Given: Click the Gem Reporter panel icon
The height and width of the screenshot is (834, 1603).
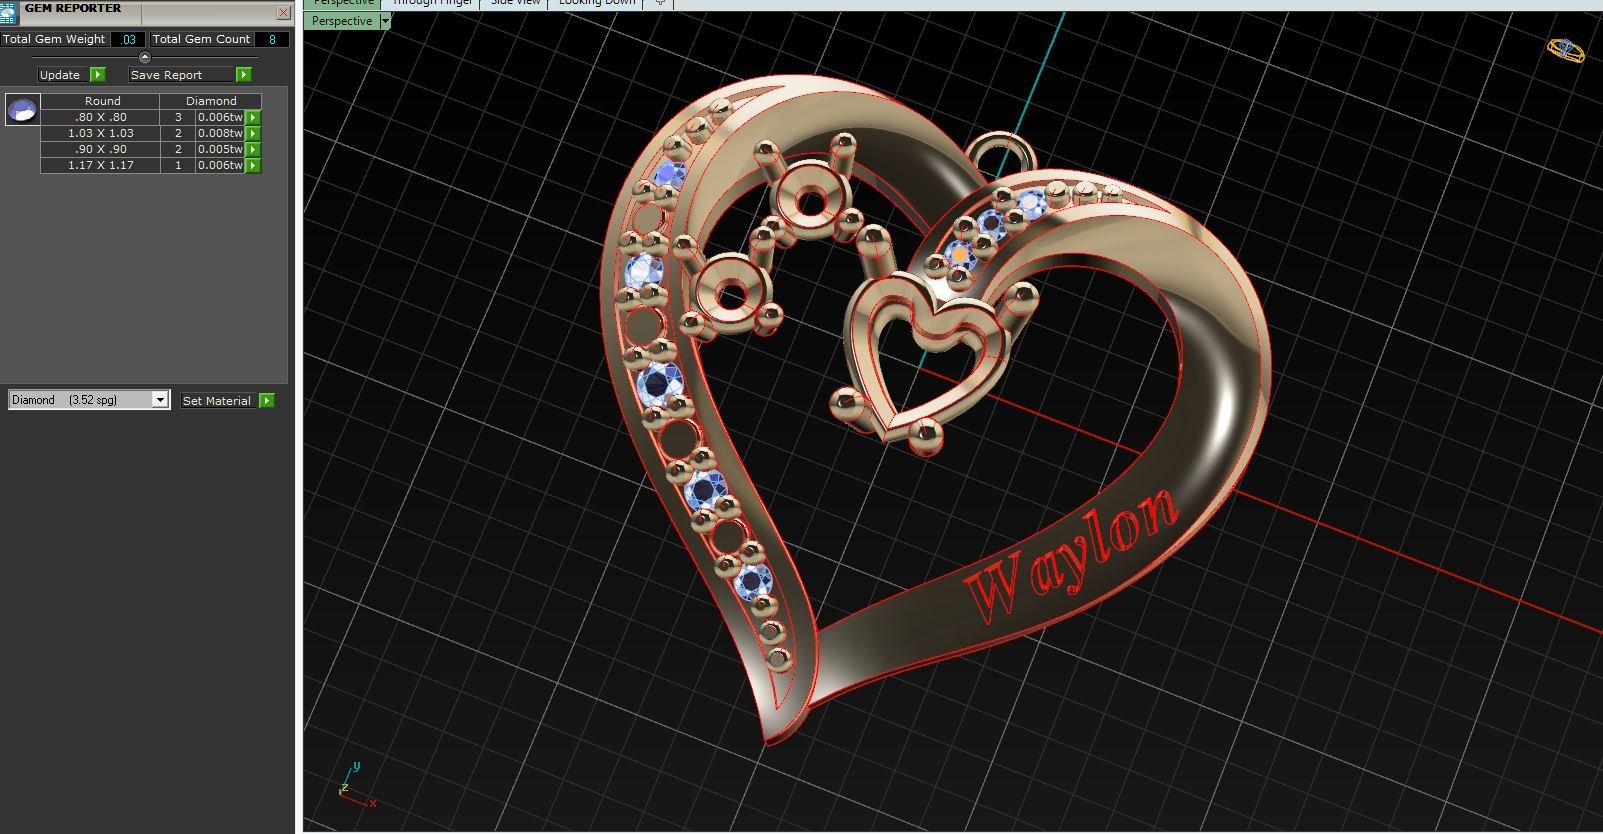Looking at the screenshot, I should pyautogui.click(x=9, y=13).
